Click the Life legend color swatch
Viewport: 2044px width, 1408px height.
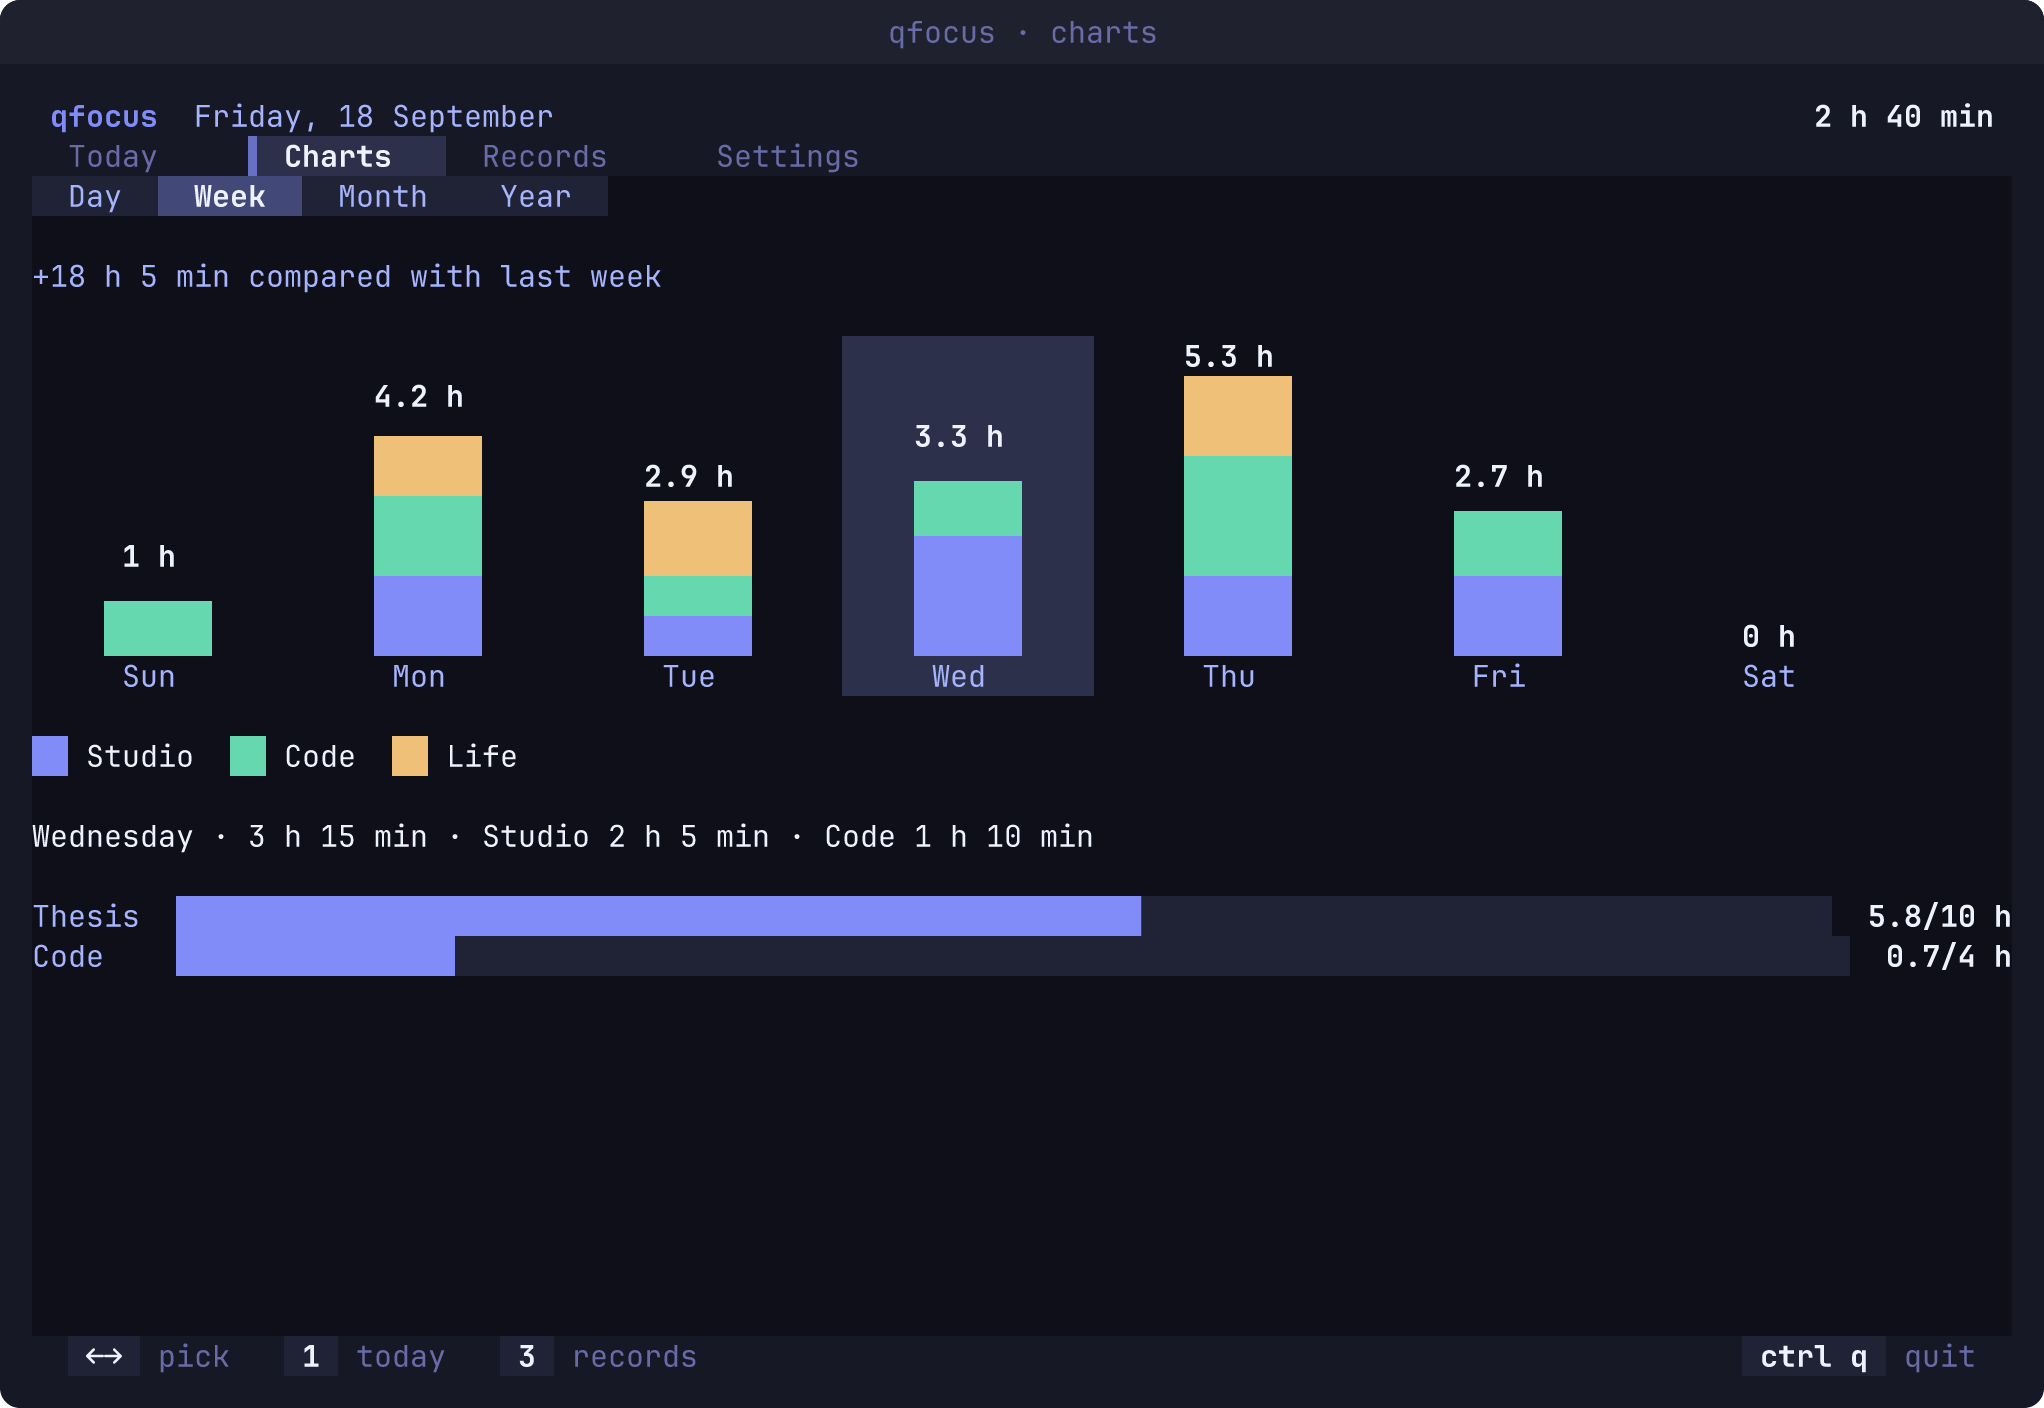click(410, 756)
